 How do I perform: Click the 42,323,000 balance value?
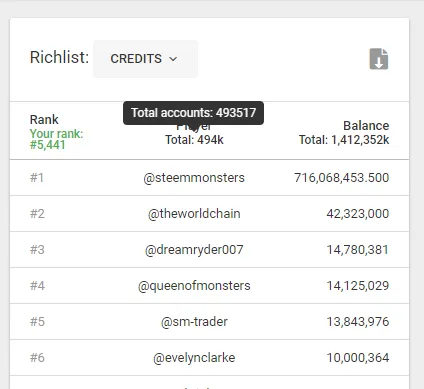tap(358, 214)
